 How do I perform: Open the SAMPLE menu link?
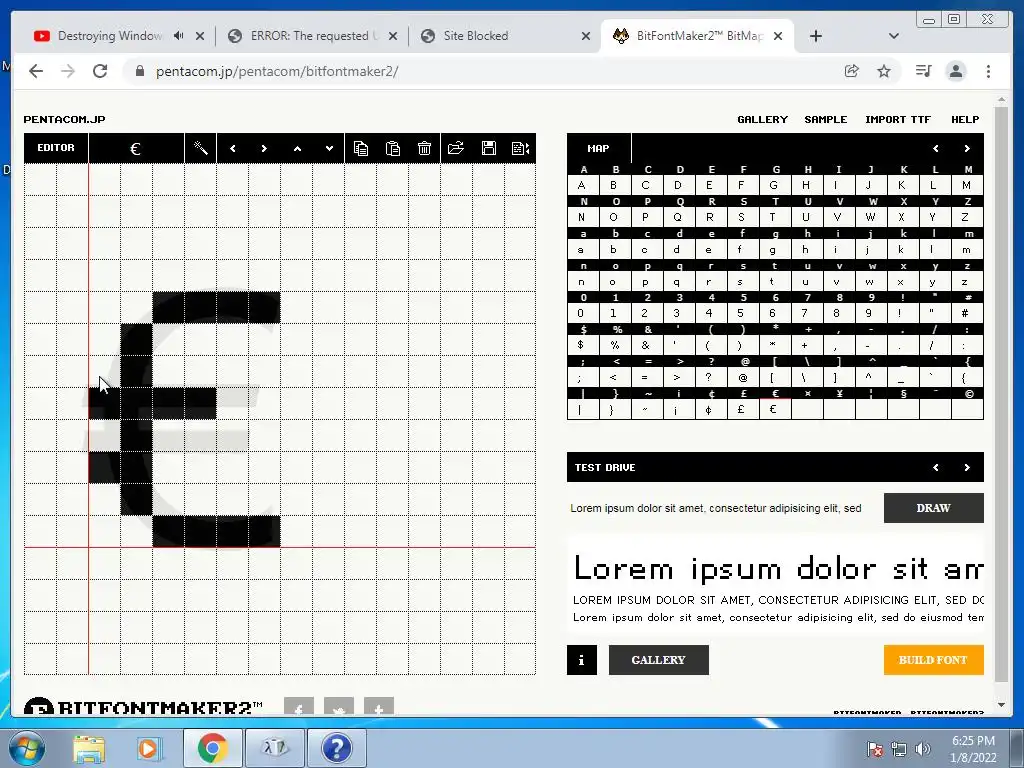pyautogui.click(x=825, y=120)
